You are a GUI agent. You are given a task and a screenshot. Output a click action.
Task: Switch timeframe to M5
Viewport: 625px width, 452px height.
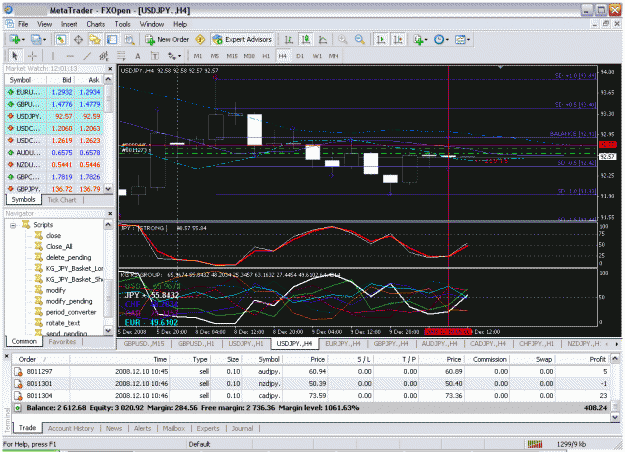(x=215, y=56)
